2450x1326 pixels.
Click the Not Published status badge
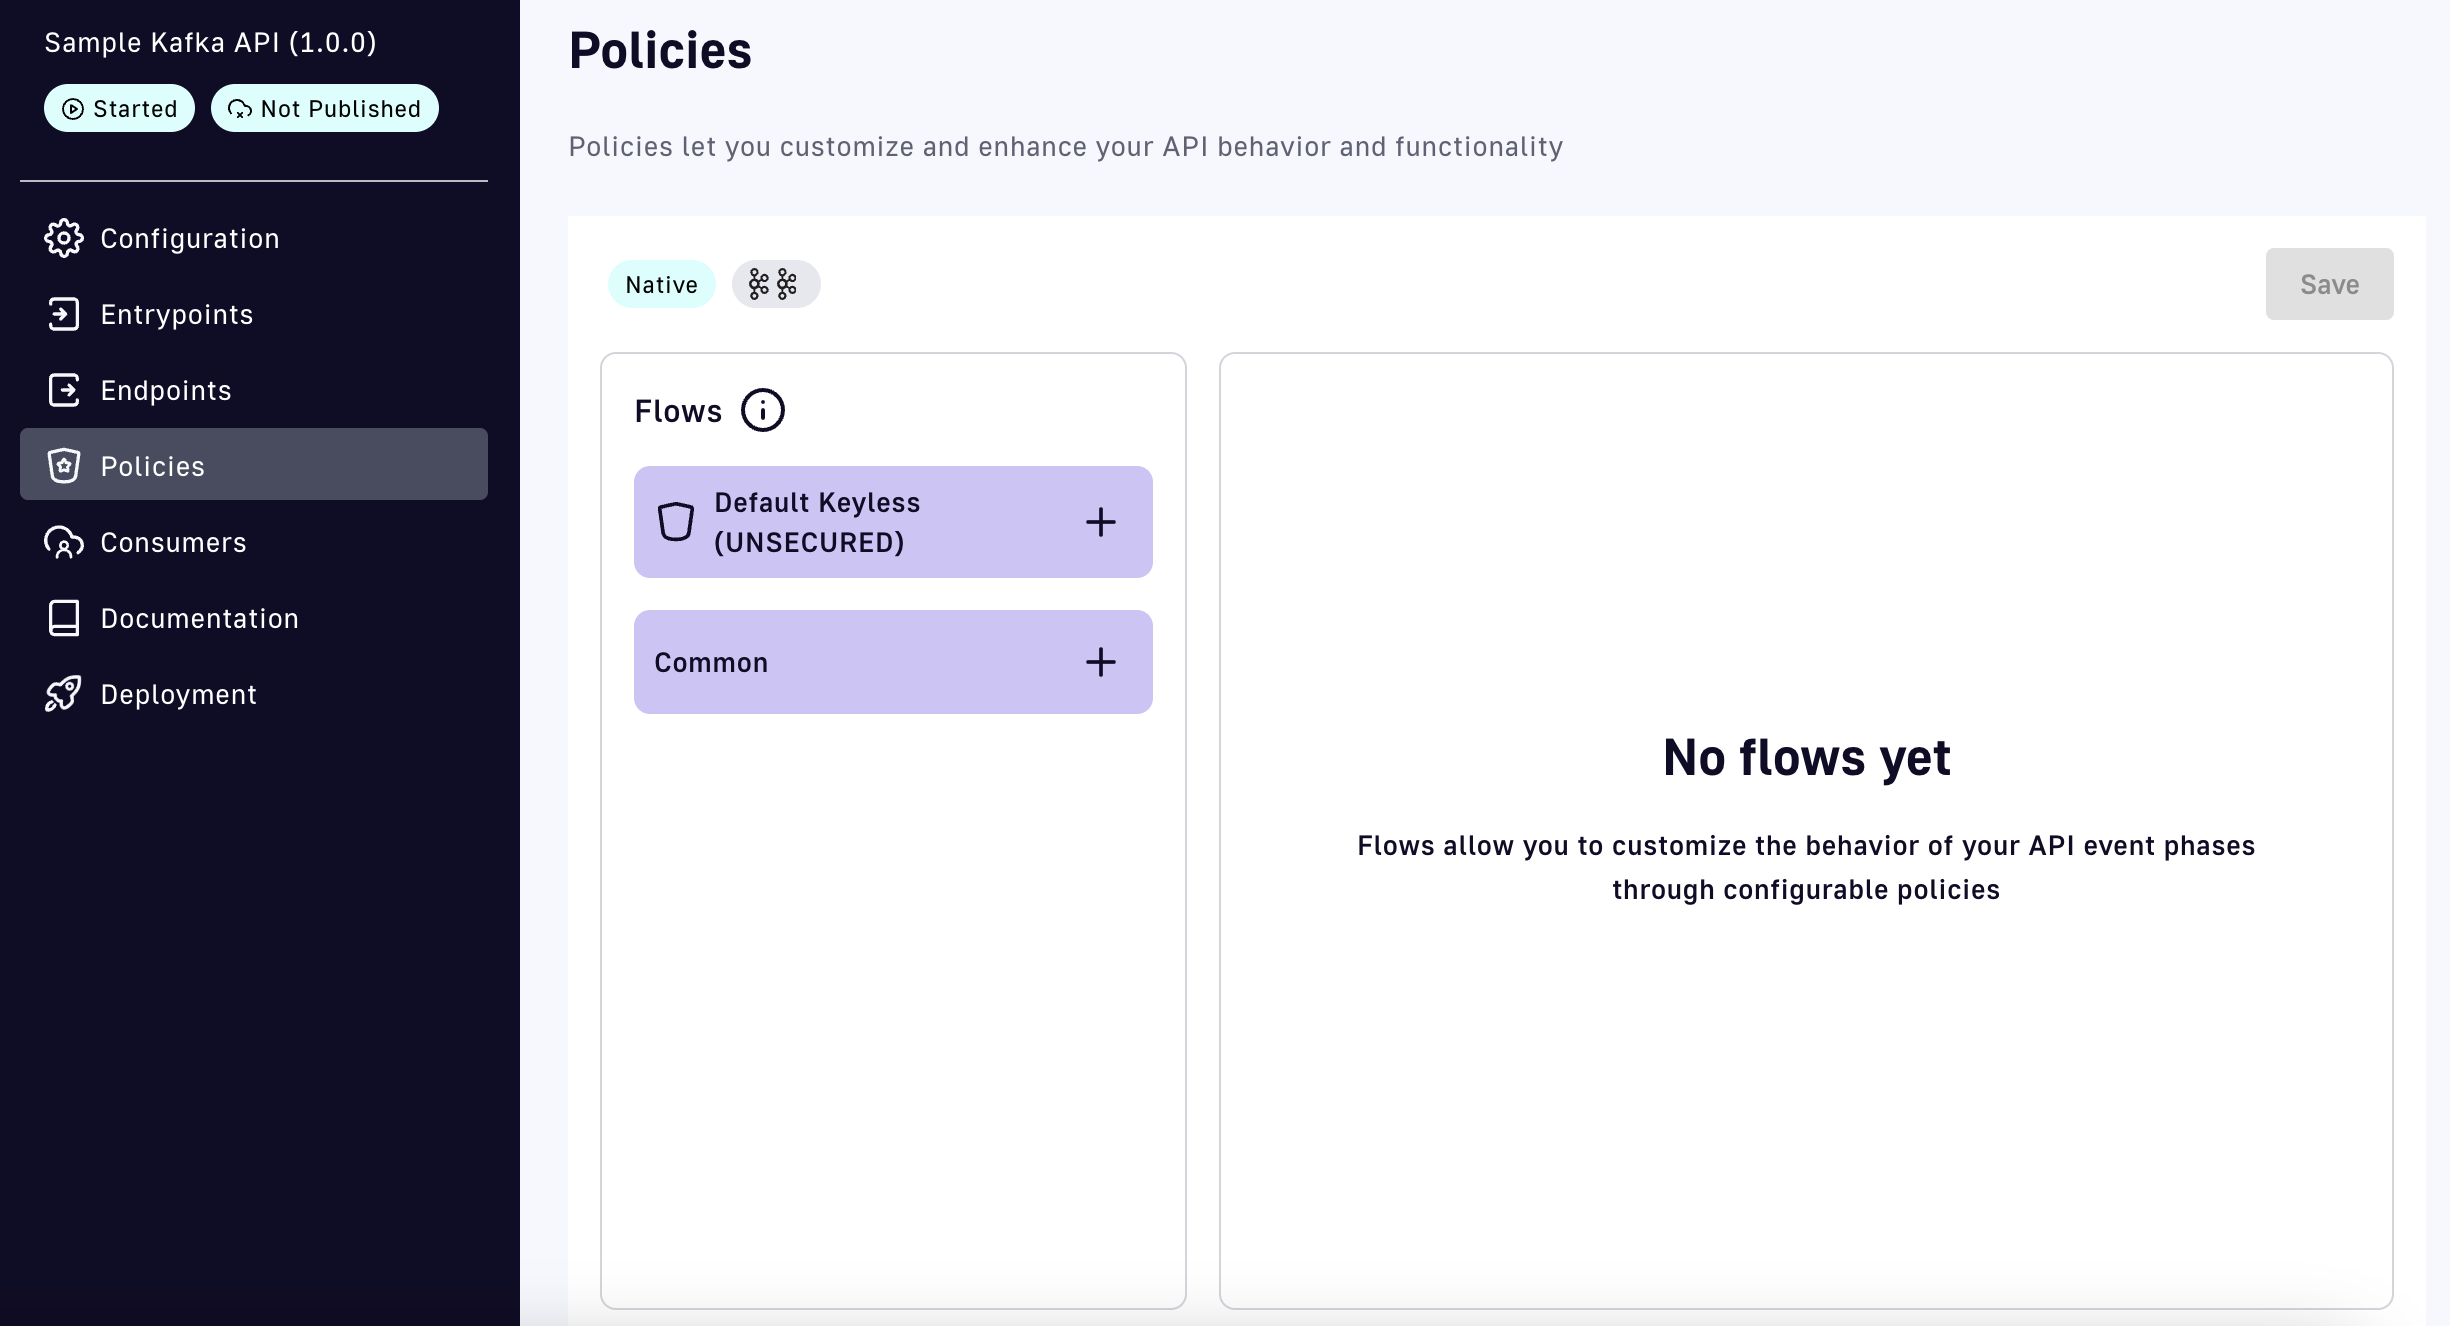(325, 108)
